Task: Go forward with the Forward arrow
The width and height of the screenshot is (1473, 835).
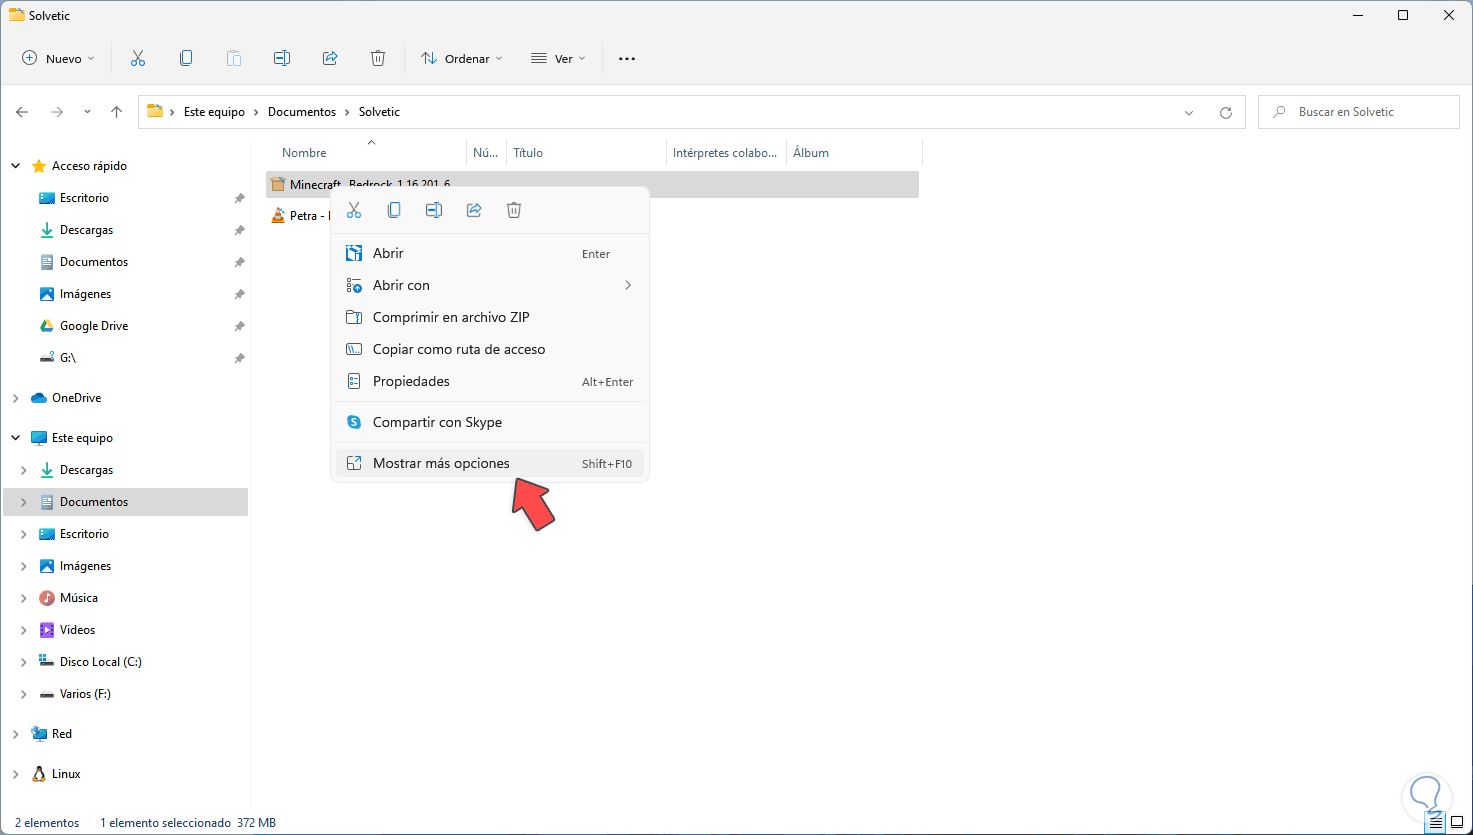Action: [x=57, y=112]
